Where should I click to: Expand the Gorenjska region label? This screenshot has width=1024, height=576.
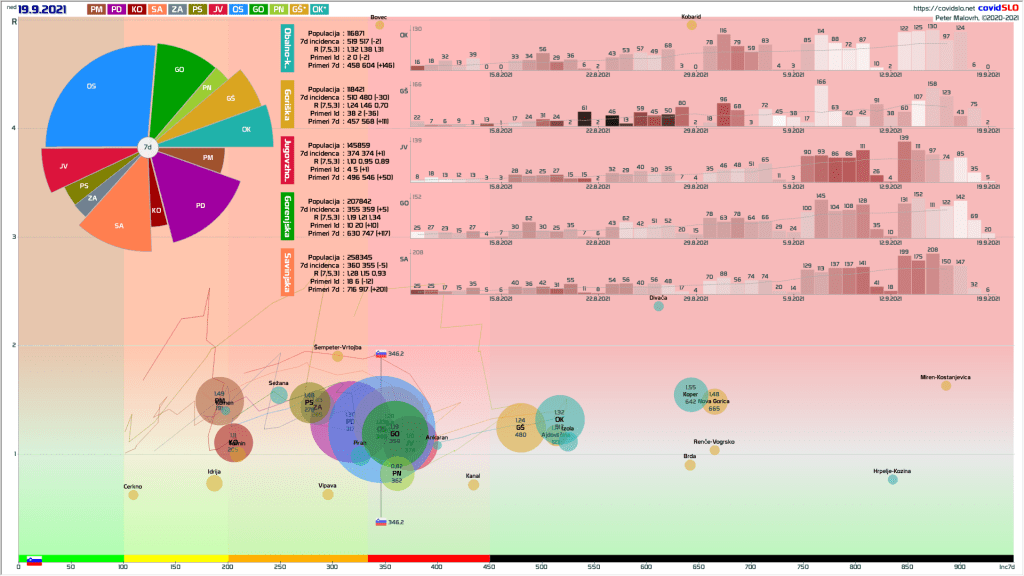click(289, 215)
